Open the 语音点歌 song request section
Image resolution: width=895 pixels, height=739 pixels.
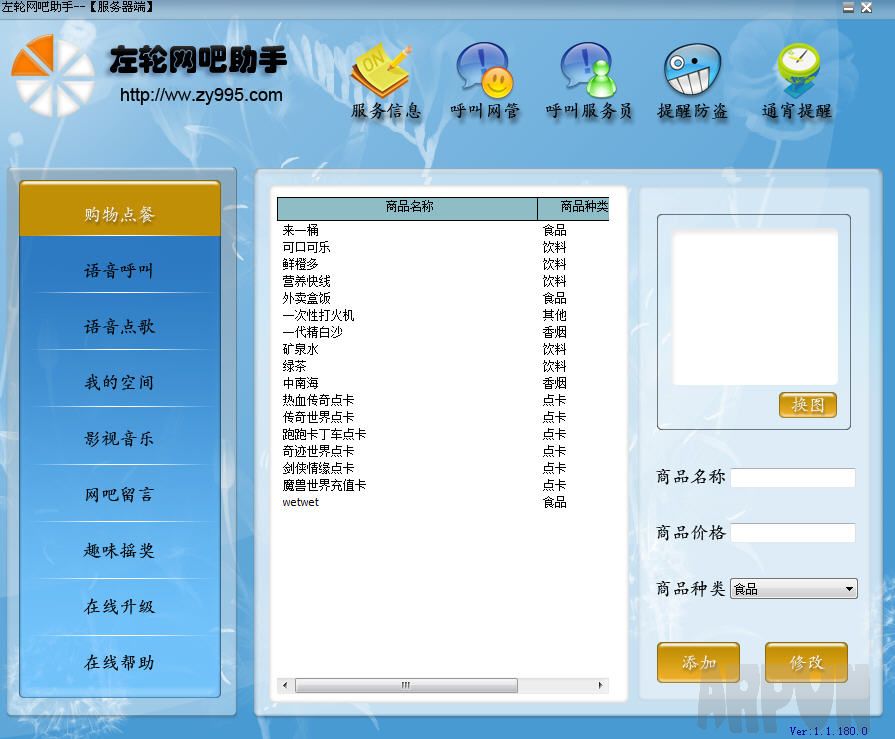120,324
